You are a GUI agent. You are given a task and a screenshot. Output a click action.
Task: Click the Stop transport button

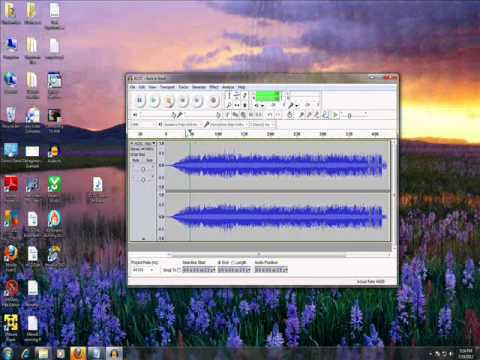(169, 100)
